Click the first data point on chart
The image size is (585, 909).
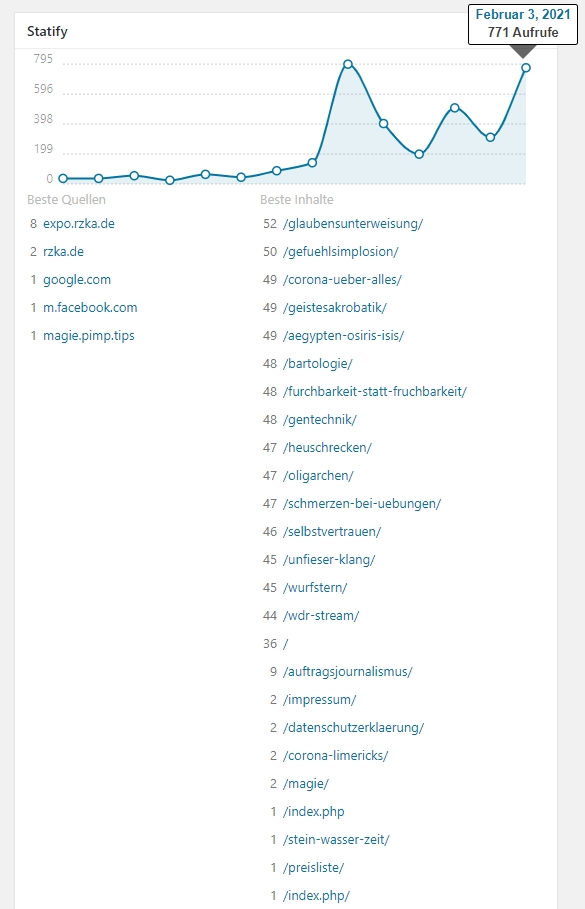pos(63,179)
